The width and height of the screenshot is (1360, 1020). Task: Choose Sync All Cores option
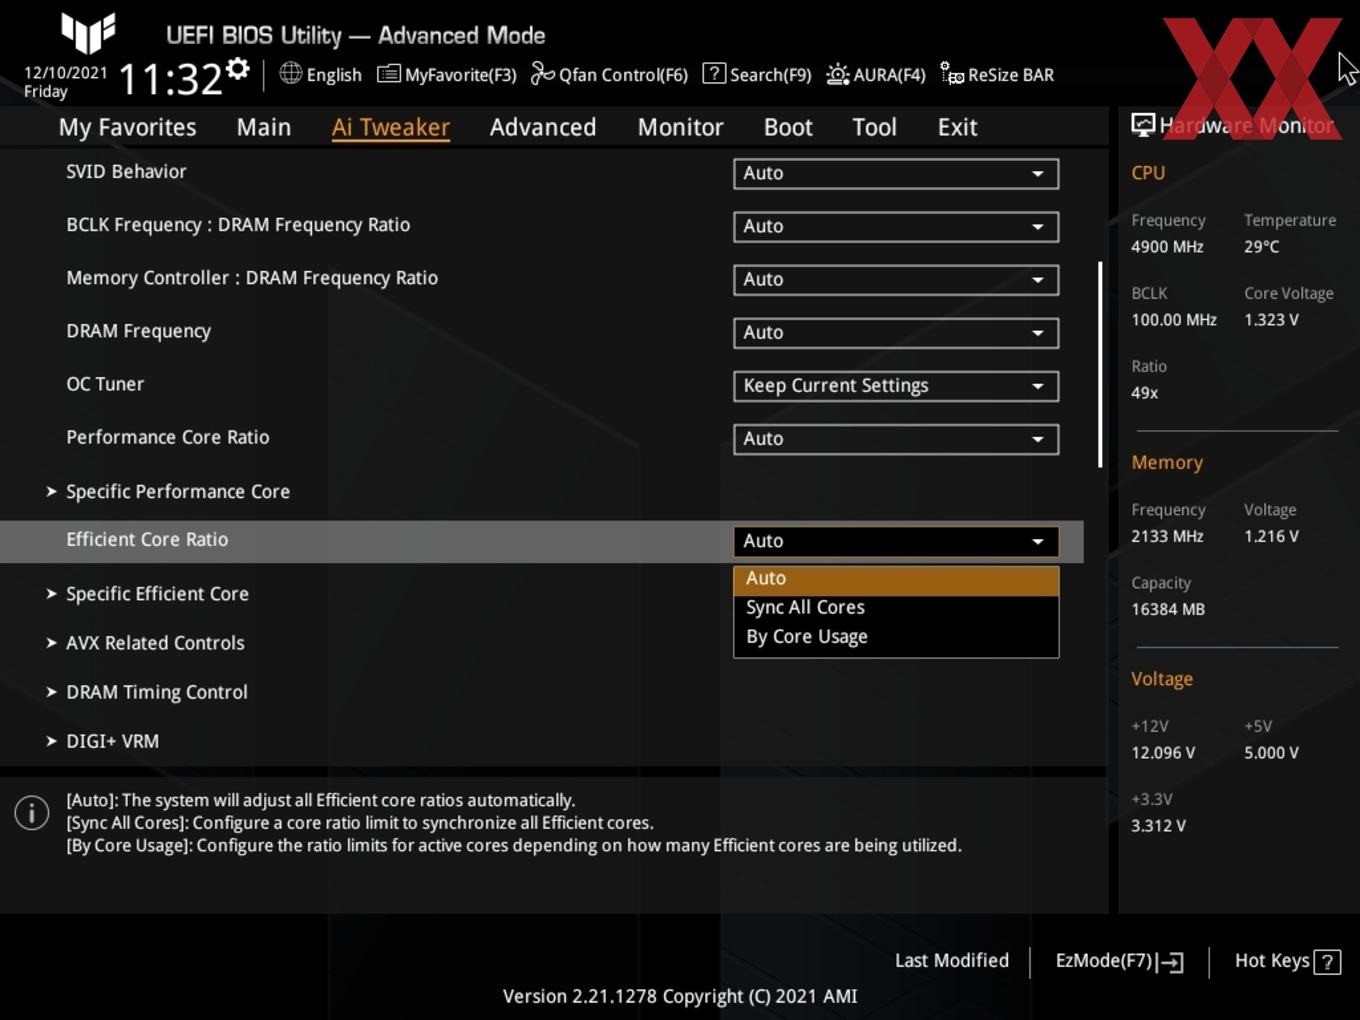tap(896, 607)
